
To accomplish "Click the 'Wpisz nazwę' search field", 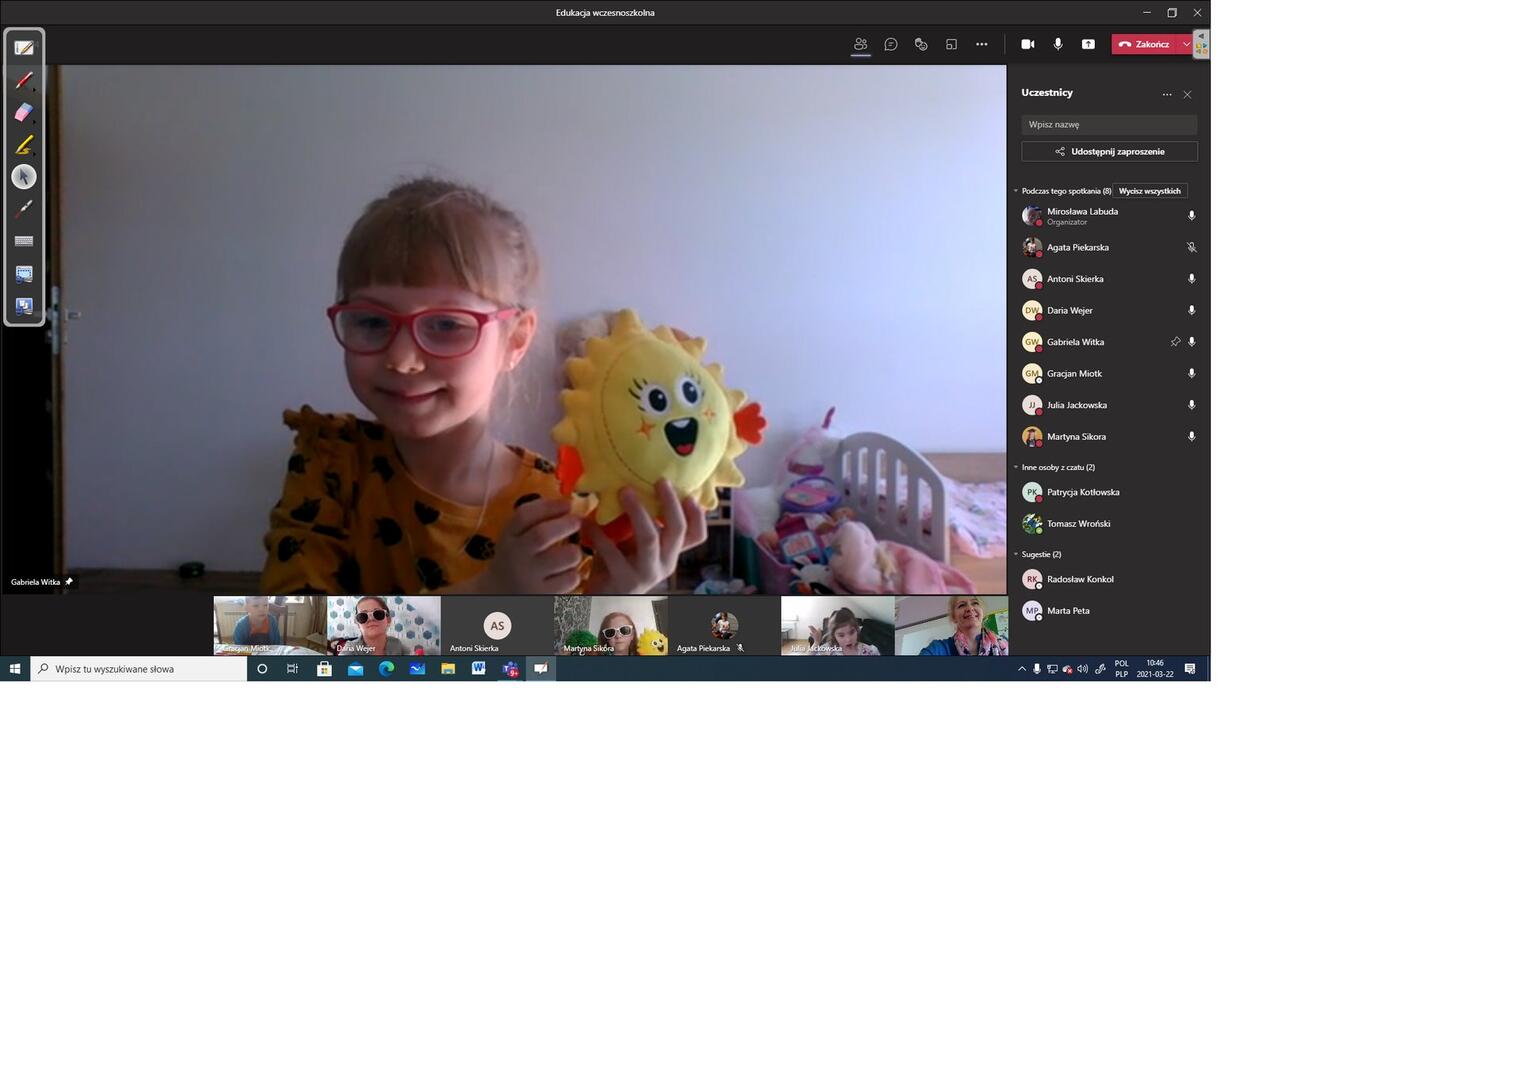I will click(1109, 125).
